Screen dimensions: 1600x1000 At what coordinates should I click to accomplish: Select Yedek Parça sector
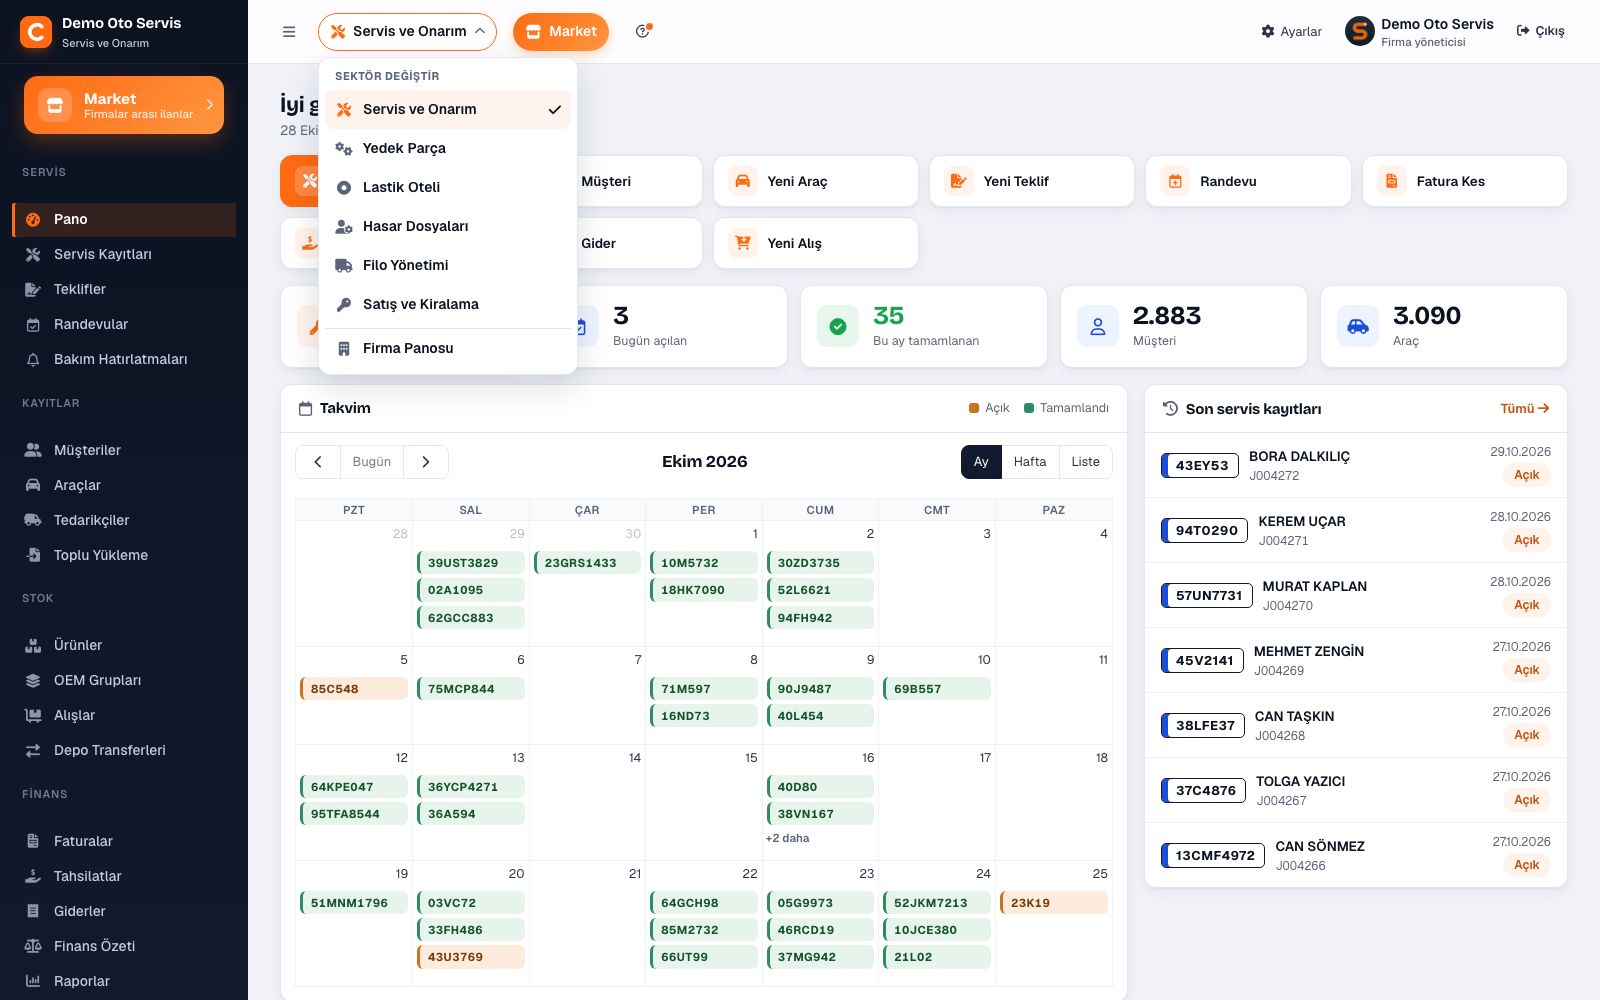pyautogui.click(x=448, y=148)
